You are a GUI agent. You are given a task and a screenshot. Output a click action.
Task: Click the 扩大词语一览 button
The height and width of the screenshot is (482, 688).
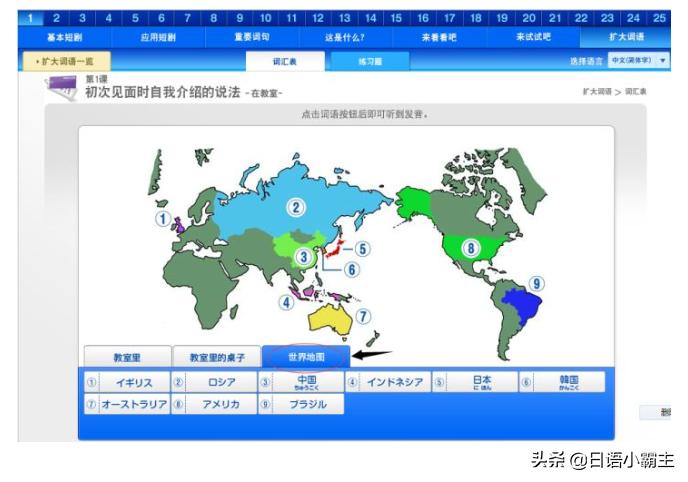coord(67,61)
